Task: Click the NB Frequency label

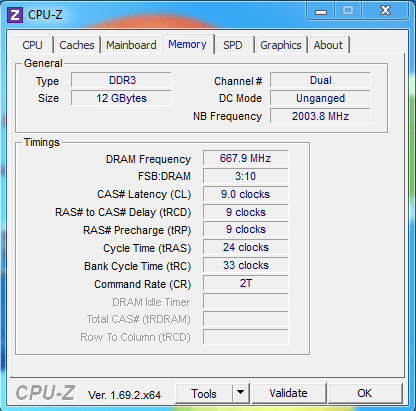Action: 228,116
